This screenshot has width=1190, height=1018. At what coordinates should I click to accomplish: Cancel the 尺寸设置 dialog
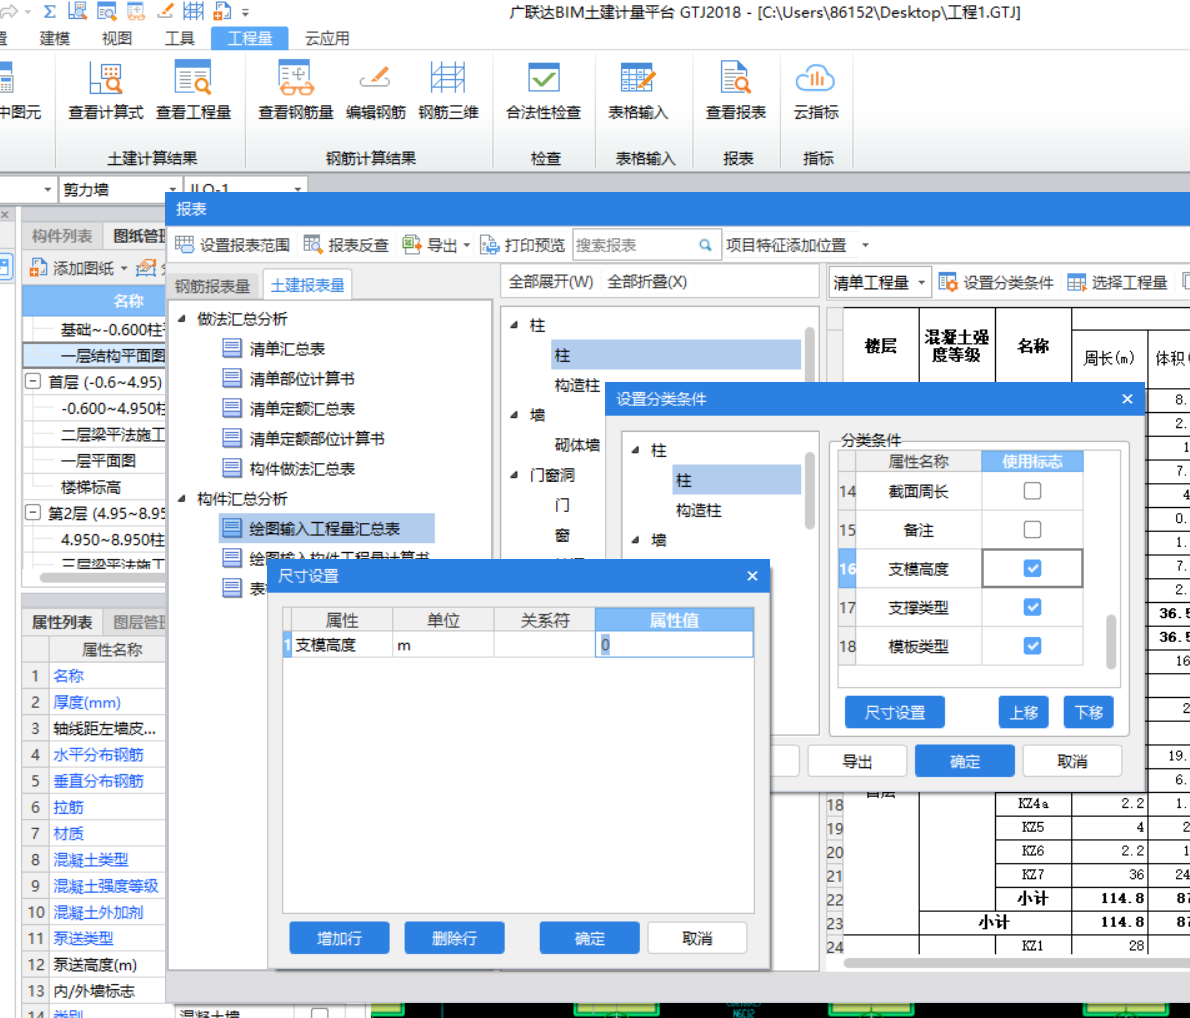click(697, 938)
